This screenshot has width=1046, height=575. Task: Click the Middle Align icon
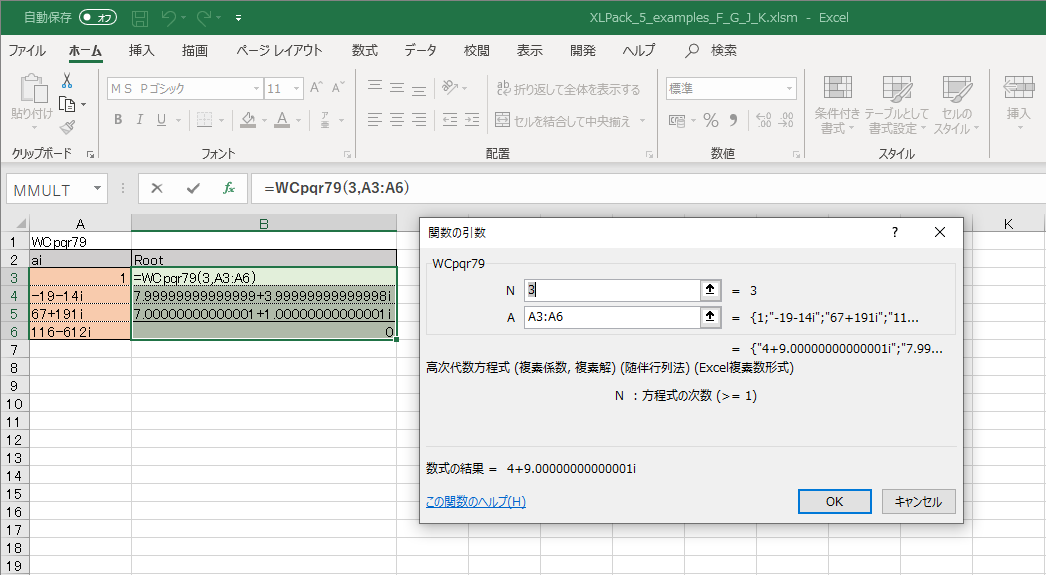[x=397, y=87]
